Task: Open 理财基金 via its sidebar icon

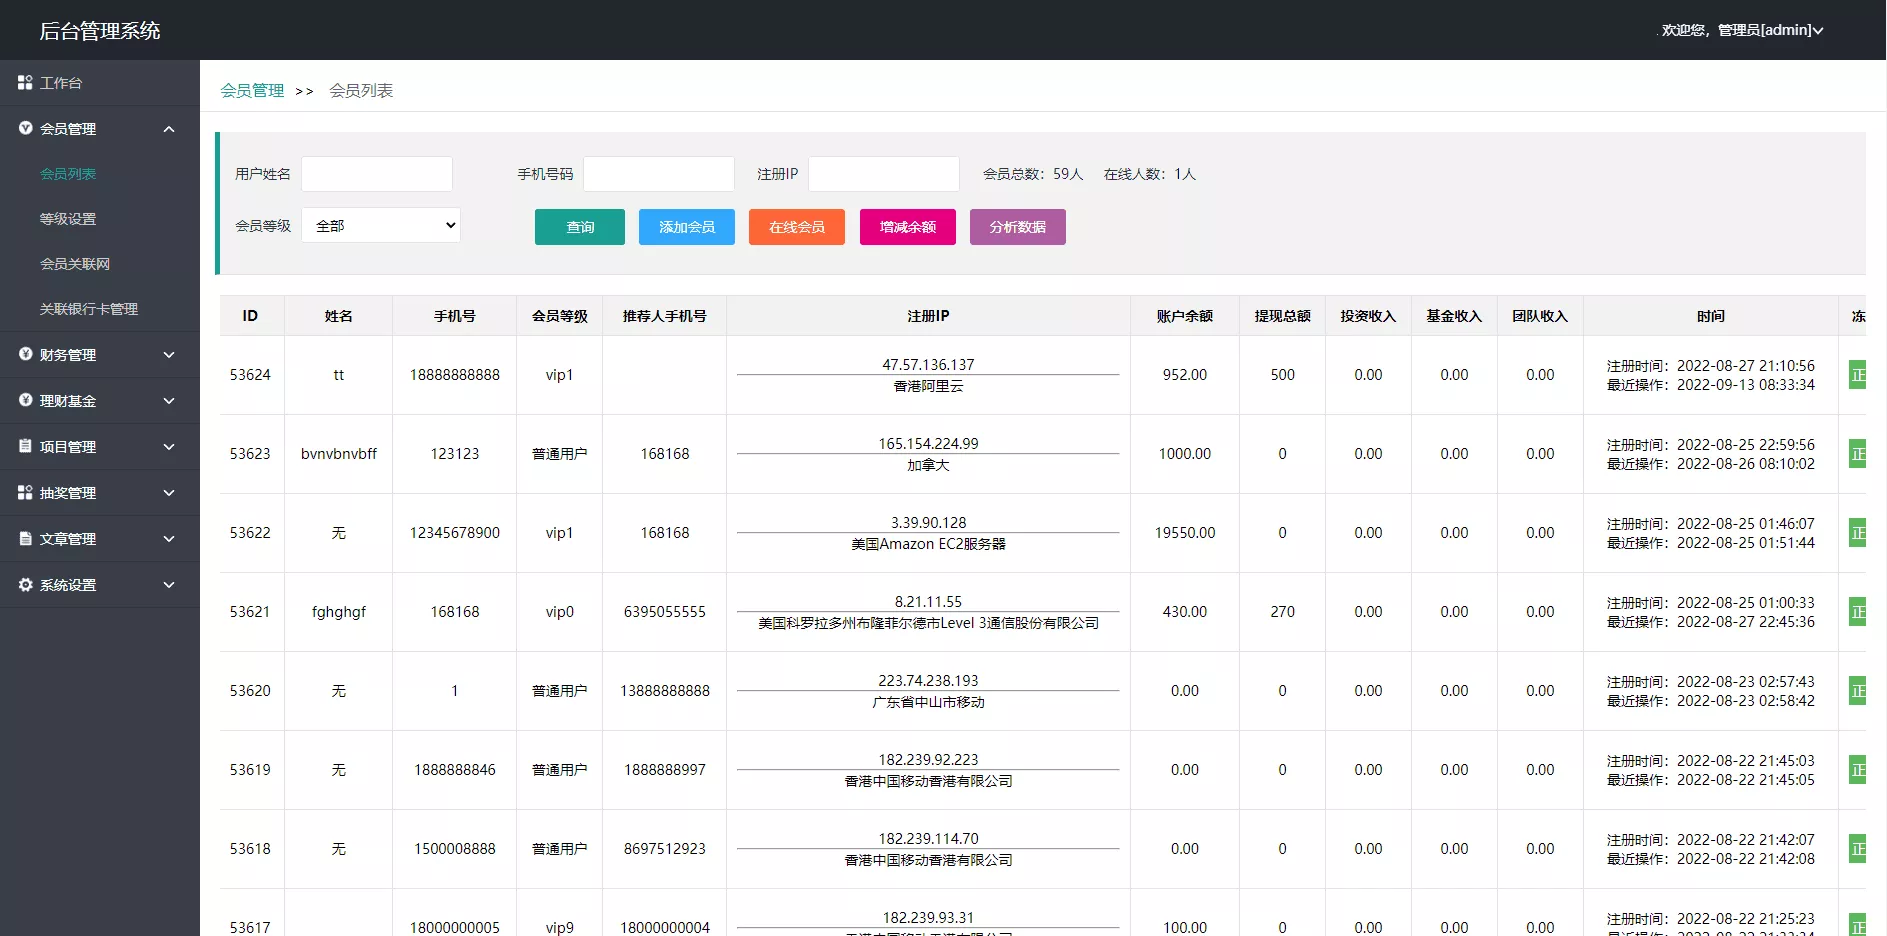Action: [25, 401]
